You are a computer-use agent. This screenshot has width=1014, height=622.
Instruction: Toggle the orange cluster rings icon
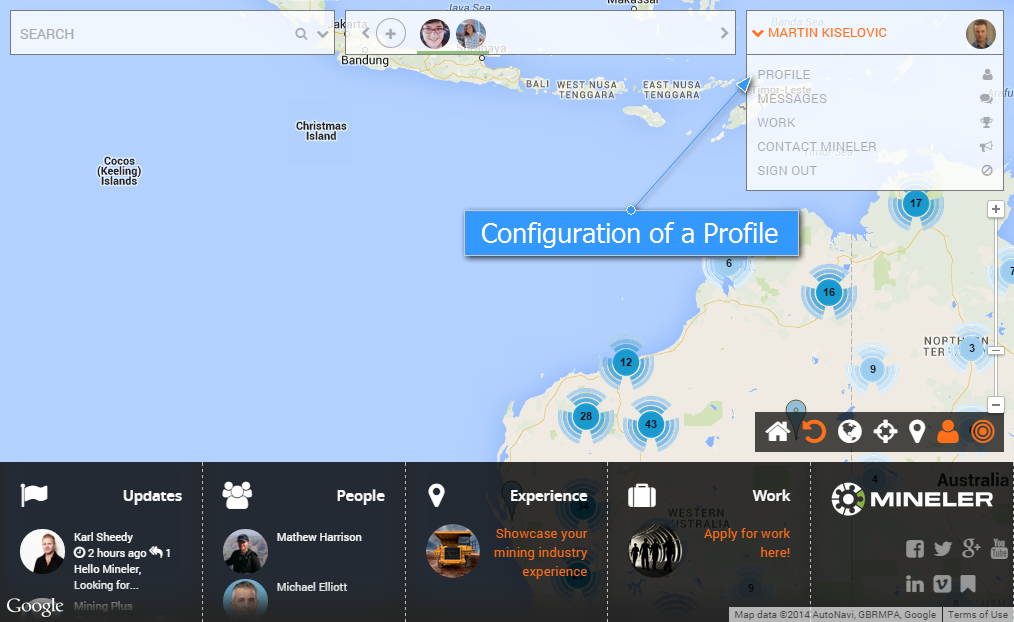(x=983, y=431)
